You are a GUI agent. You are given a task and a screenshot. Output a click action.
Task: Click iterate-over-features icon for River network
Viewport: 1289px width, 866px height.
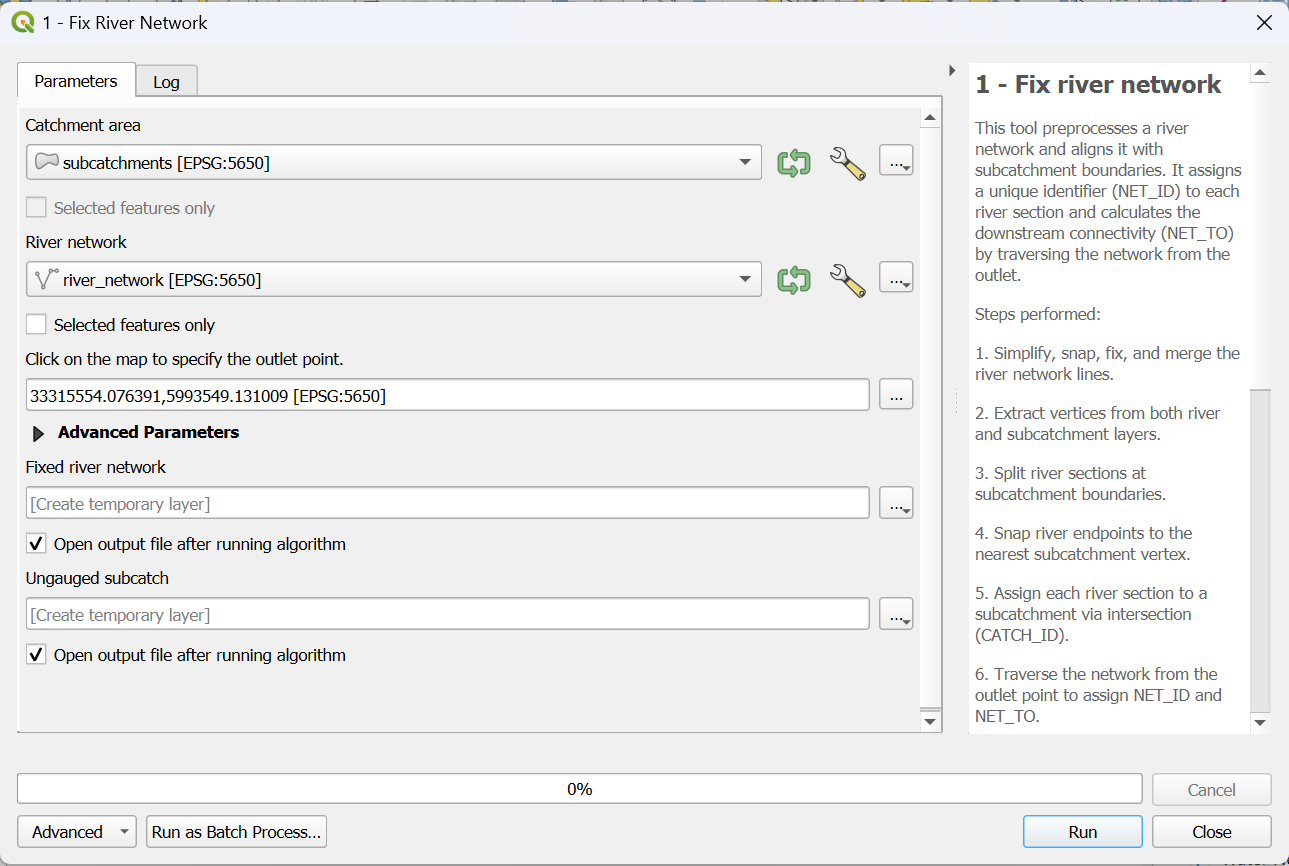pyautogui.click(x=794, y=280)
